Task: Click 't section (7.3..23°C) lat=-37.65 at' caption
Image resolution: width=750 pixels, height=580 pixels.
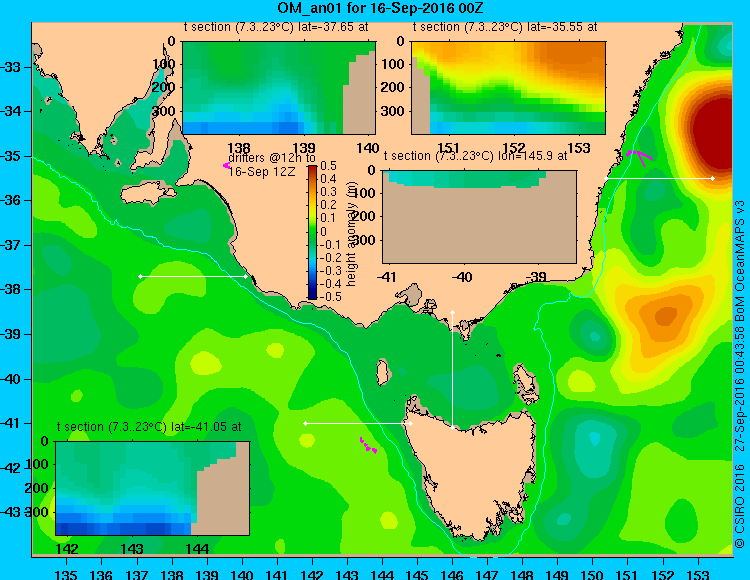Action: (276, 27)
